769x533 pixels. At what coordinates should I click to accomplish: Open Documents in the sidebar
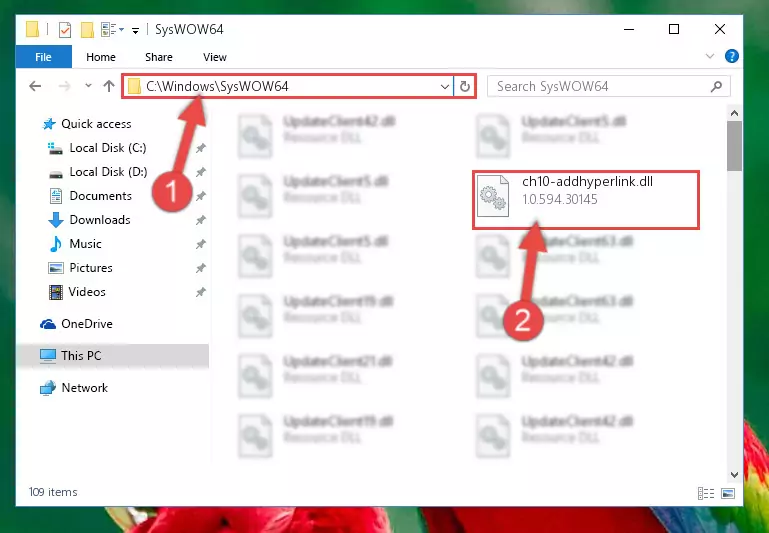click(91, 196)
